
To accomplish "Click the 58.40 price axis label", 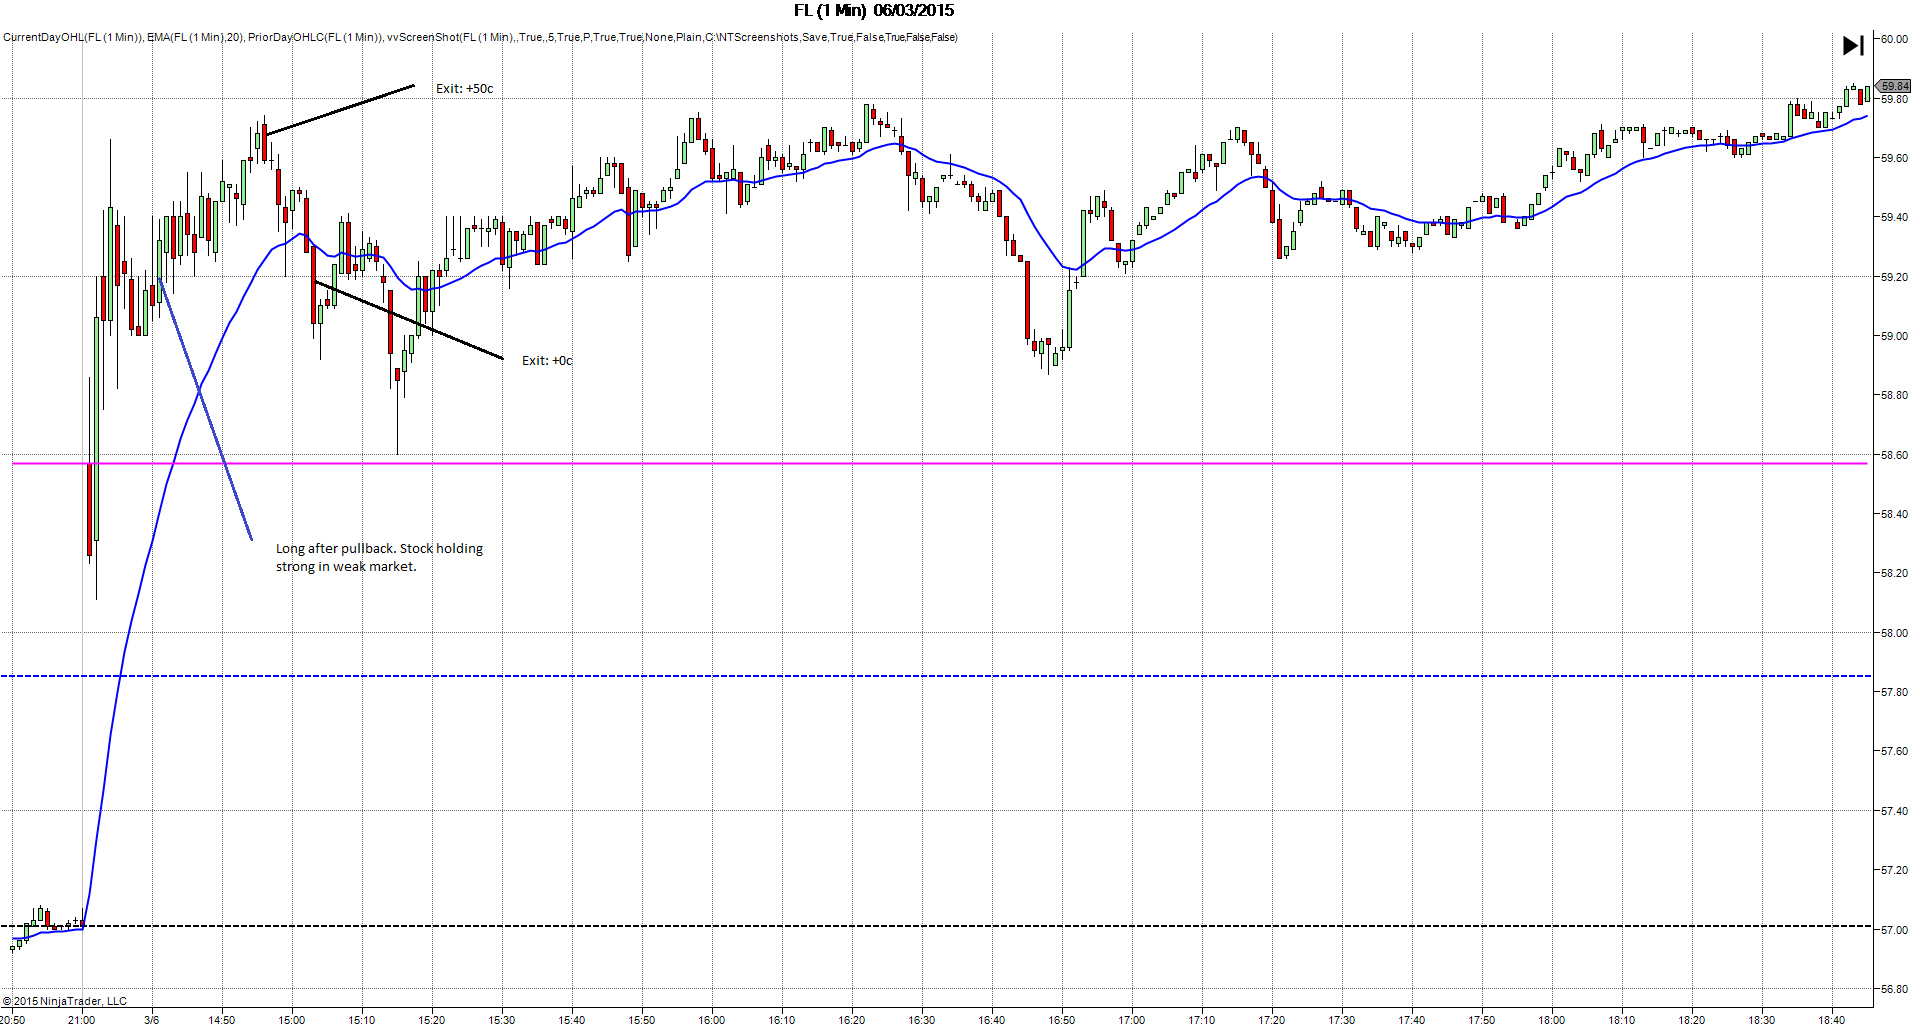I will 1894,514.
